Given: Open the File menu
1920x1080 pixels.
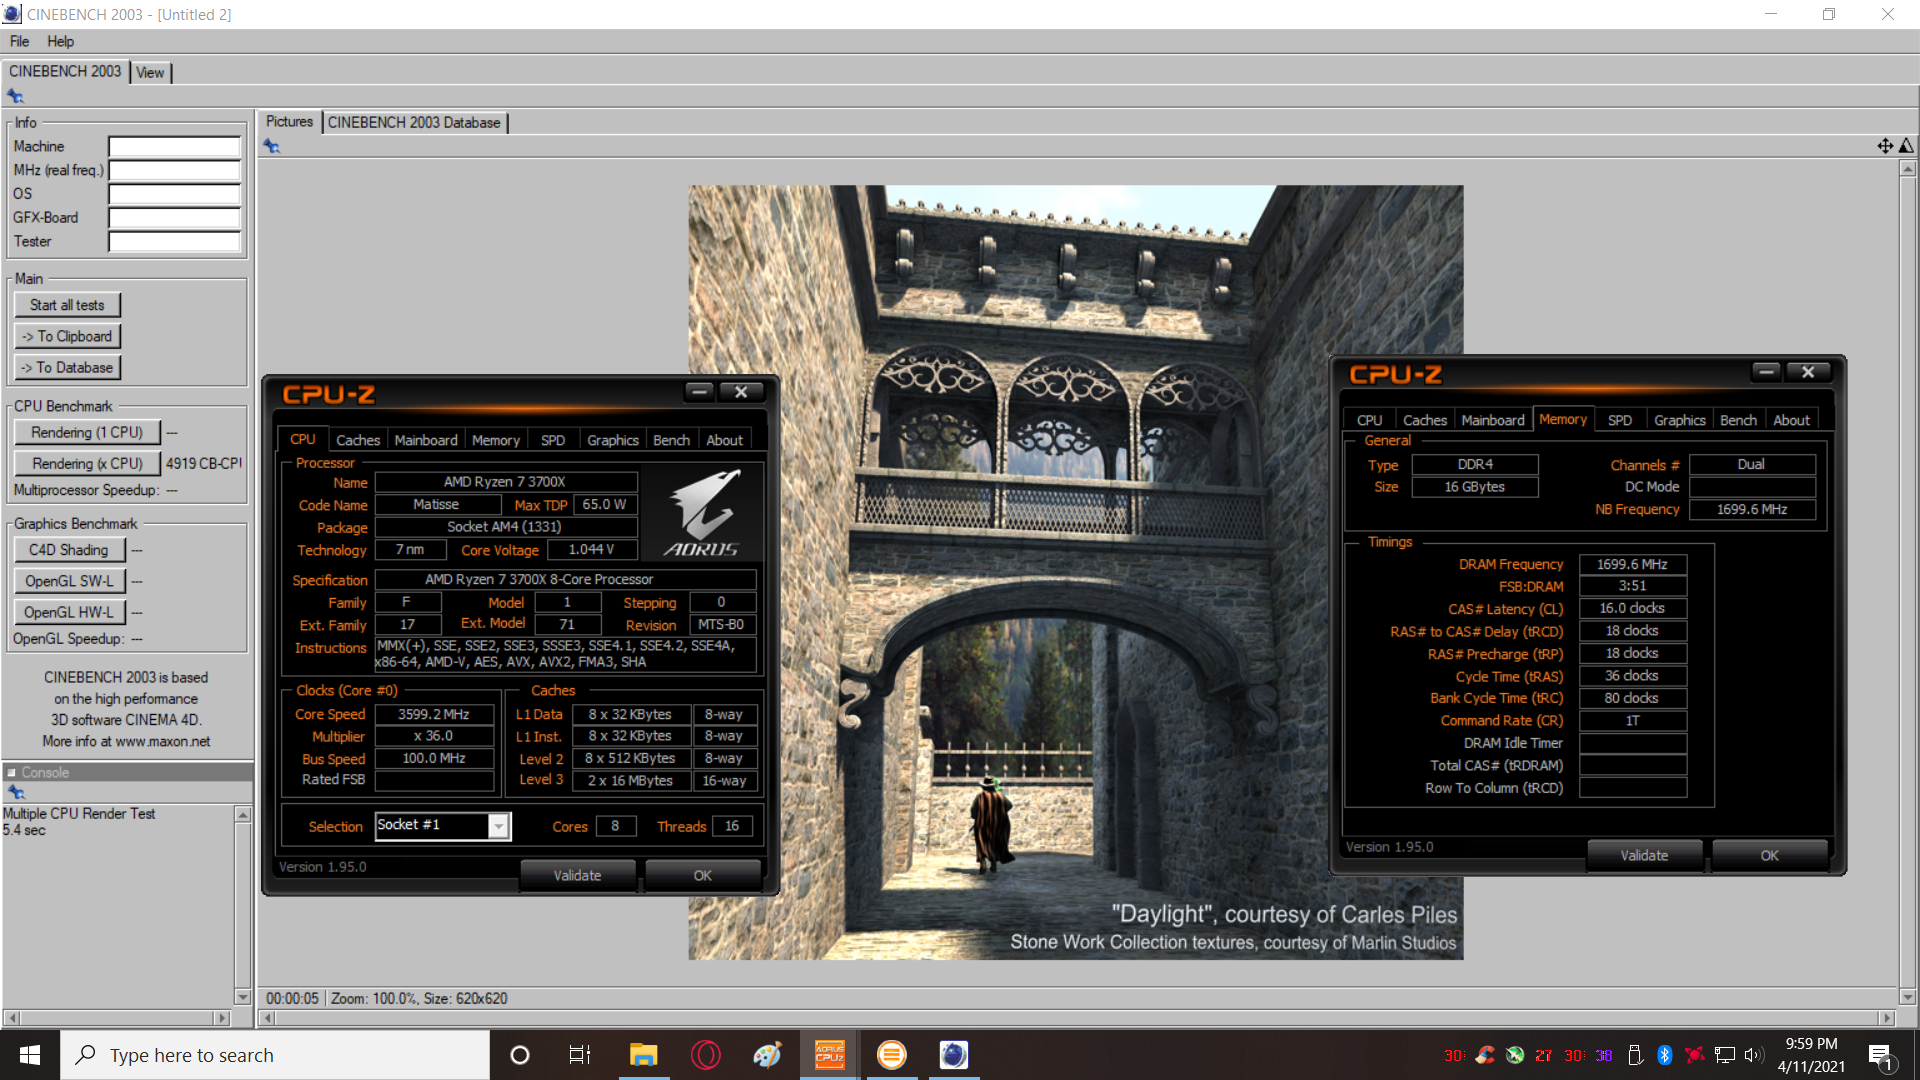Looking at the screenshot, I should (x=19, y=41).
